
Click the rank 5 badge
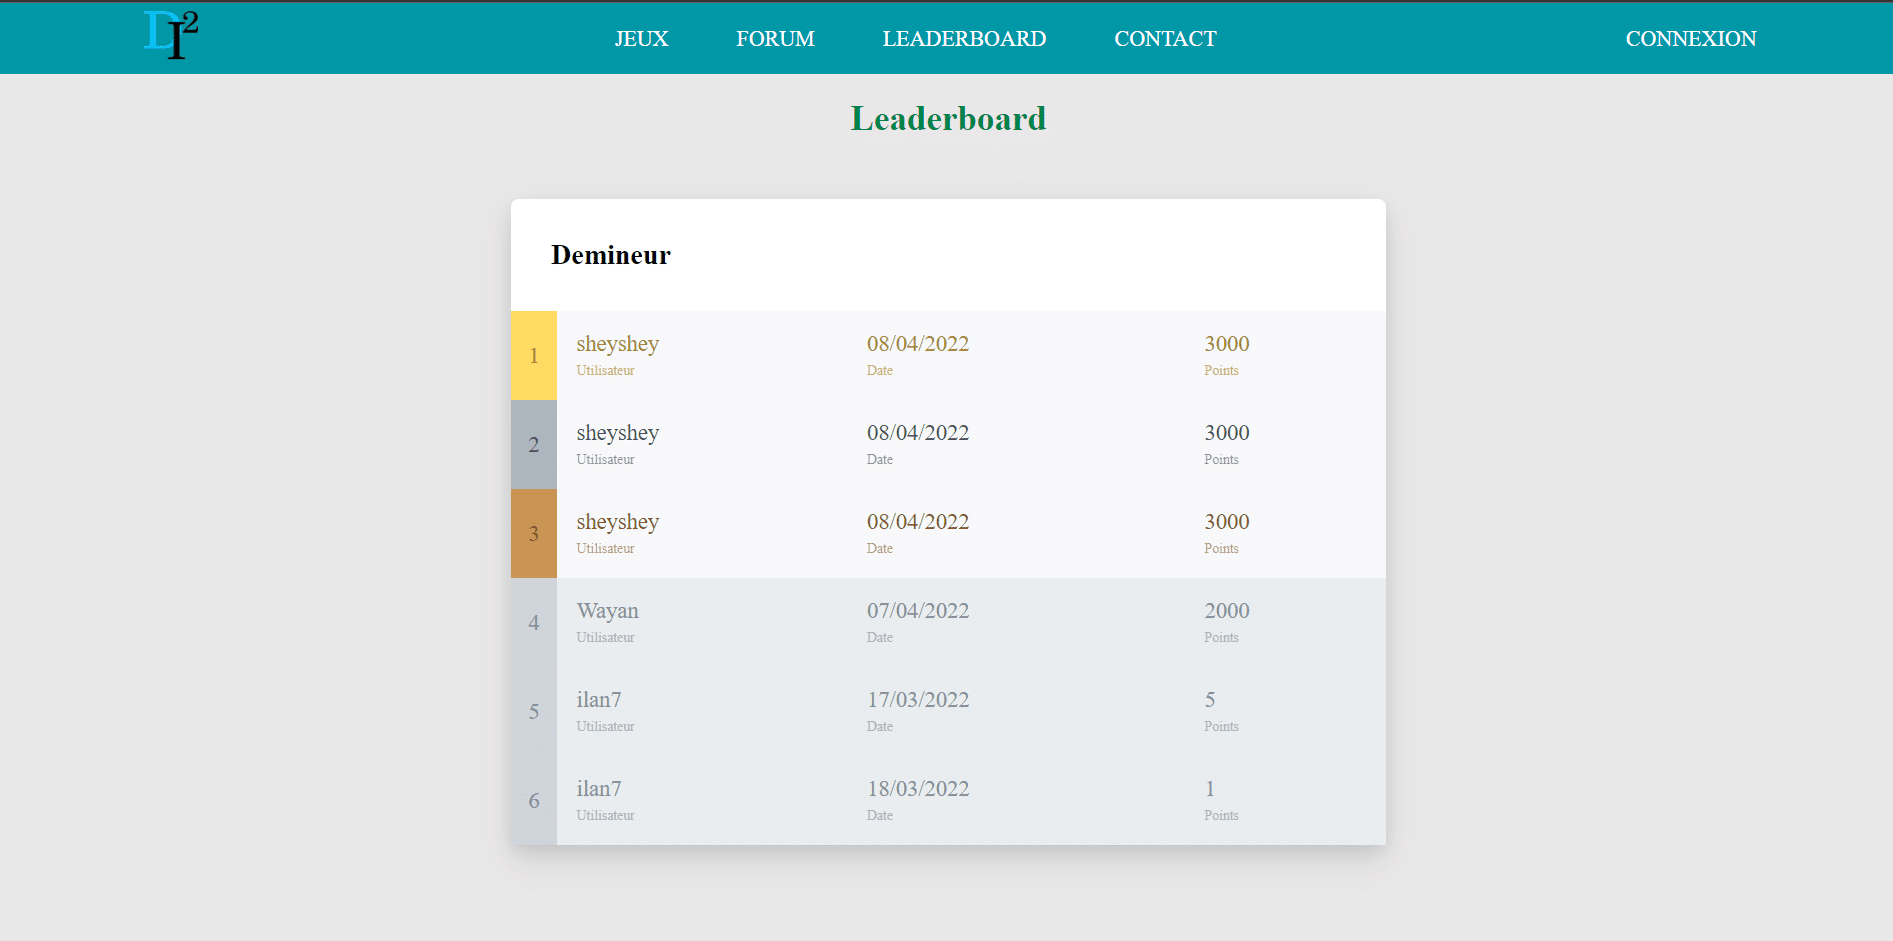point(534,711)
